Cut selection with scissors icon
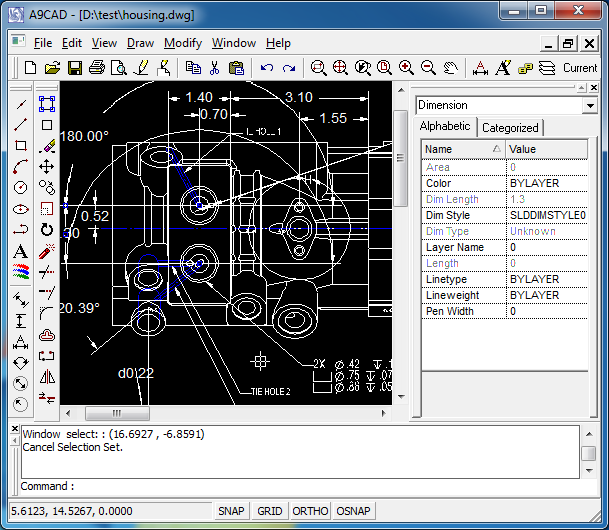Image resolution: width=609 pixels, height=530 pixels. click(214, 68)
